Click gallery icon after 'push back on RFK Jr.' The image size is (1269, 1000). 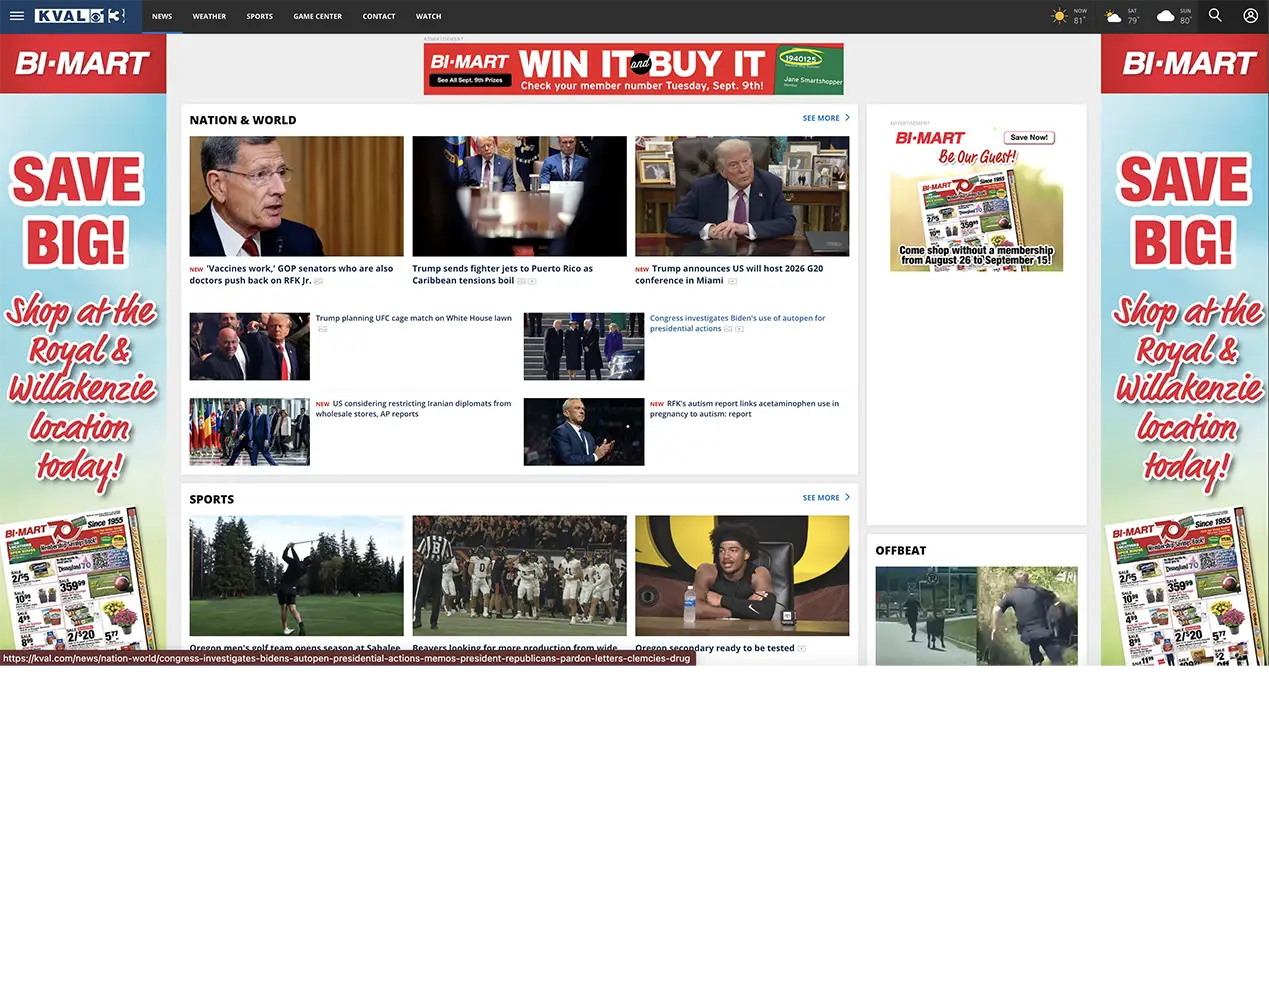click(x=319, y=281)
